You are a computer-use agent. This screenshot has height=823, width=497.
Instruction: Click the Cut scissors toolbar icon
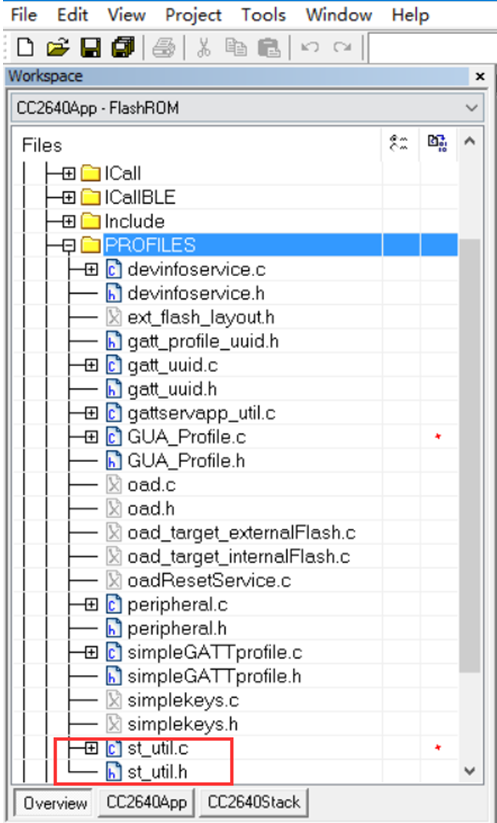coord(204,48)
